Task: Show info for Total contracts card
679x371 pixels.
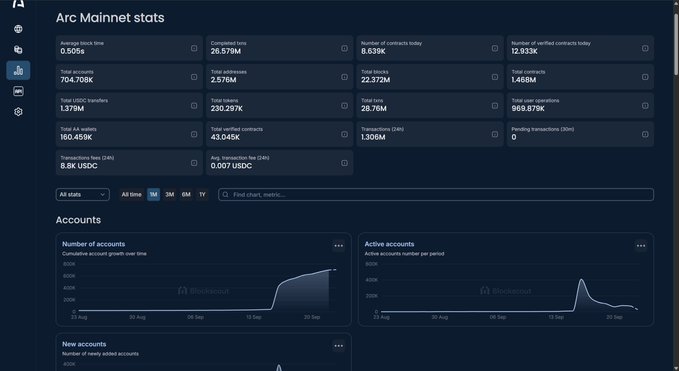Action: (x=645, y=77)
